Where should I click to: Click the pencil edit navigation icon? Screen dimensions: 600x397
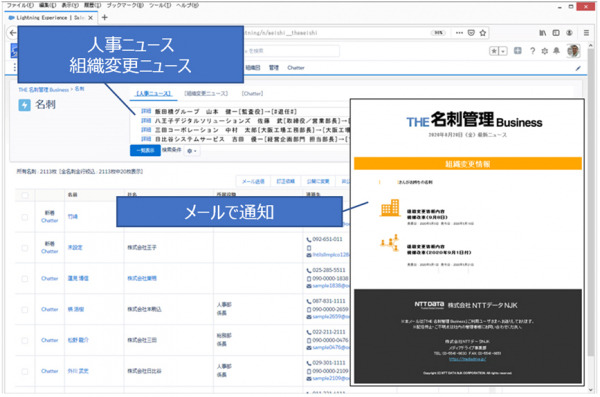(578, 68)
